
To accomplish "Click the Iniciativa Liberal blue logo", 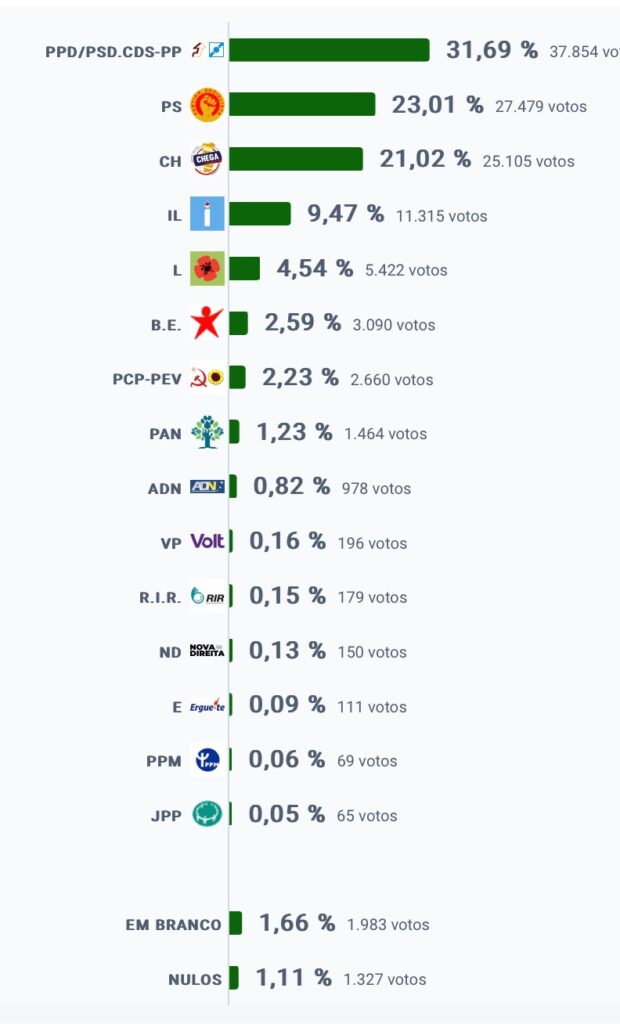I will [x=207, y=214].
